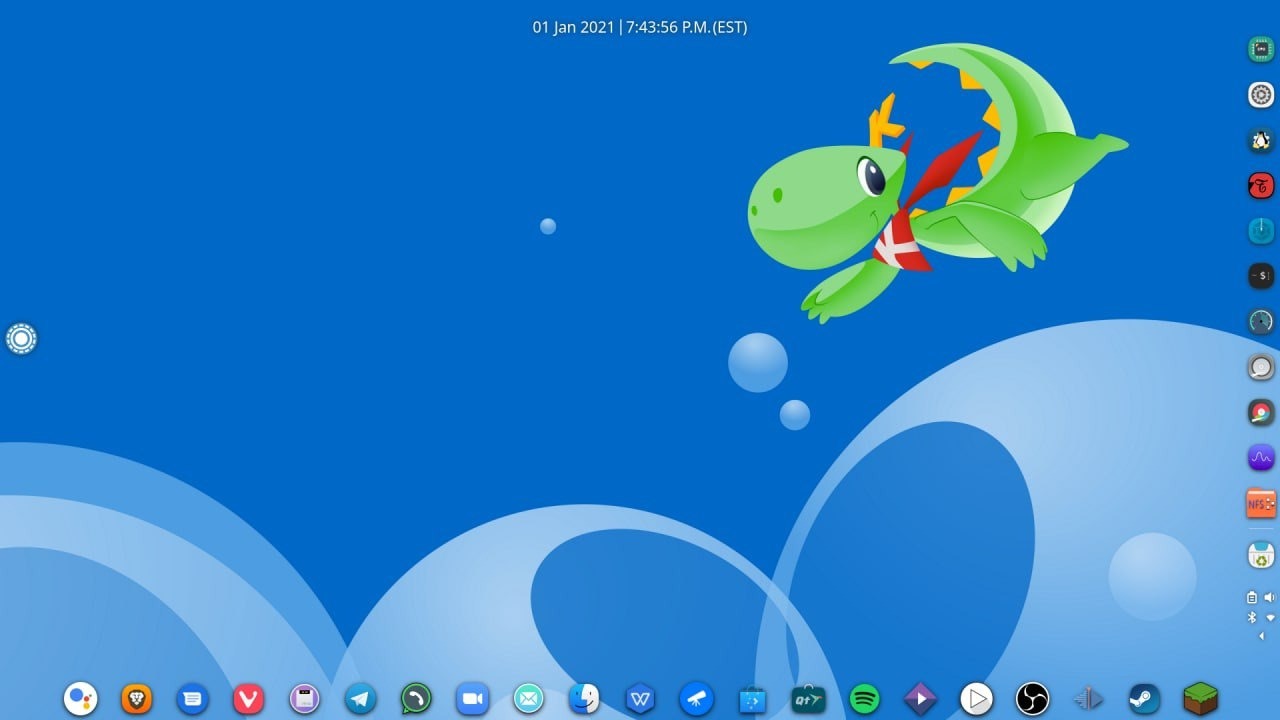Launch the Brave browser
This screenshot has width=1280, height=720.
tap(136, 698)
